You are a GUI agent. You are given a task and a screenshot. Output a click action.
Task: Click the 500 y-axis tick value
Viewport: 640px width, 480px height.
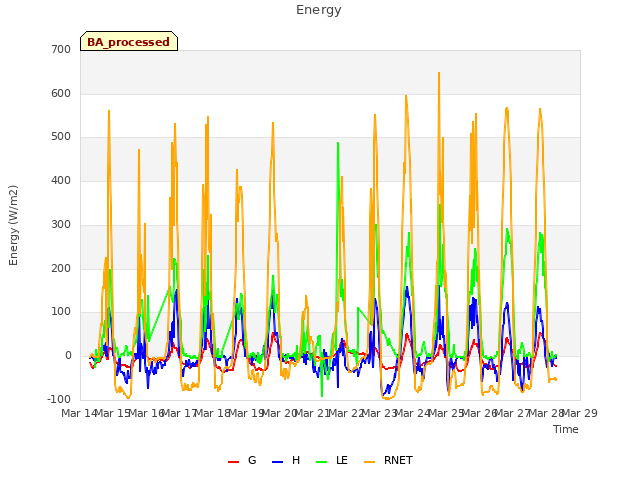[x=61, y=137]
